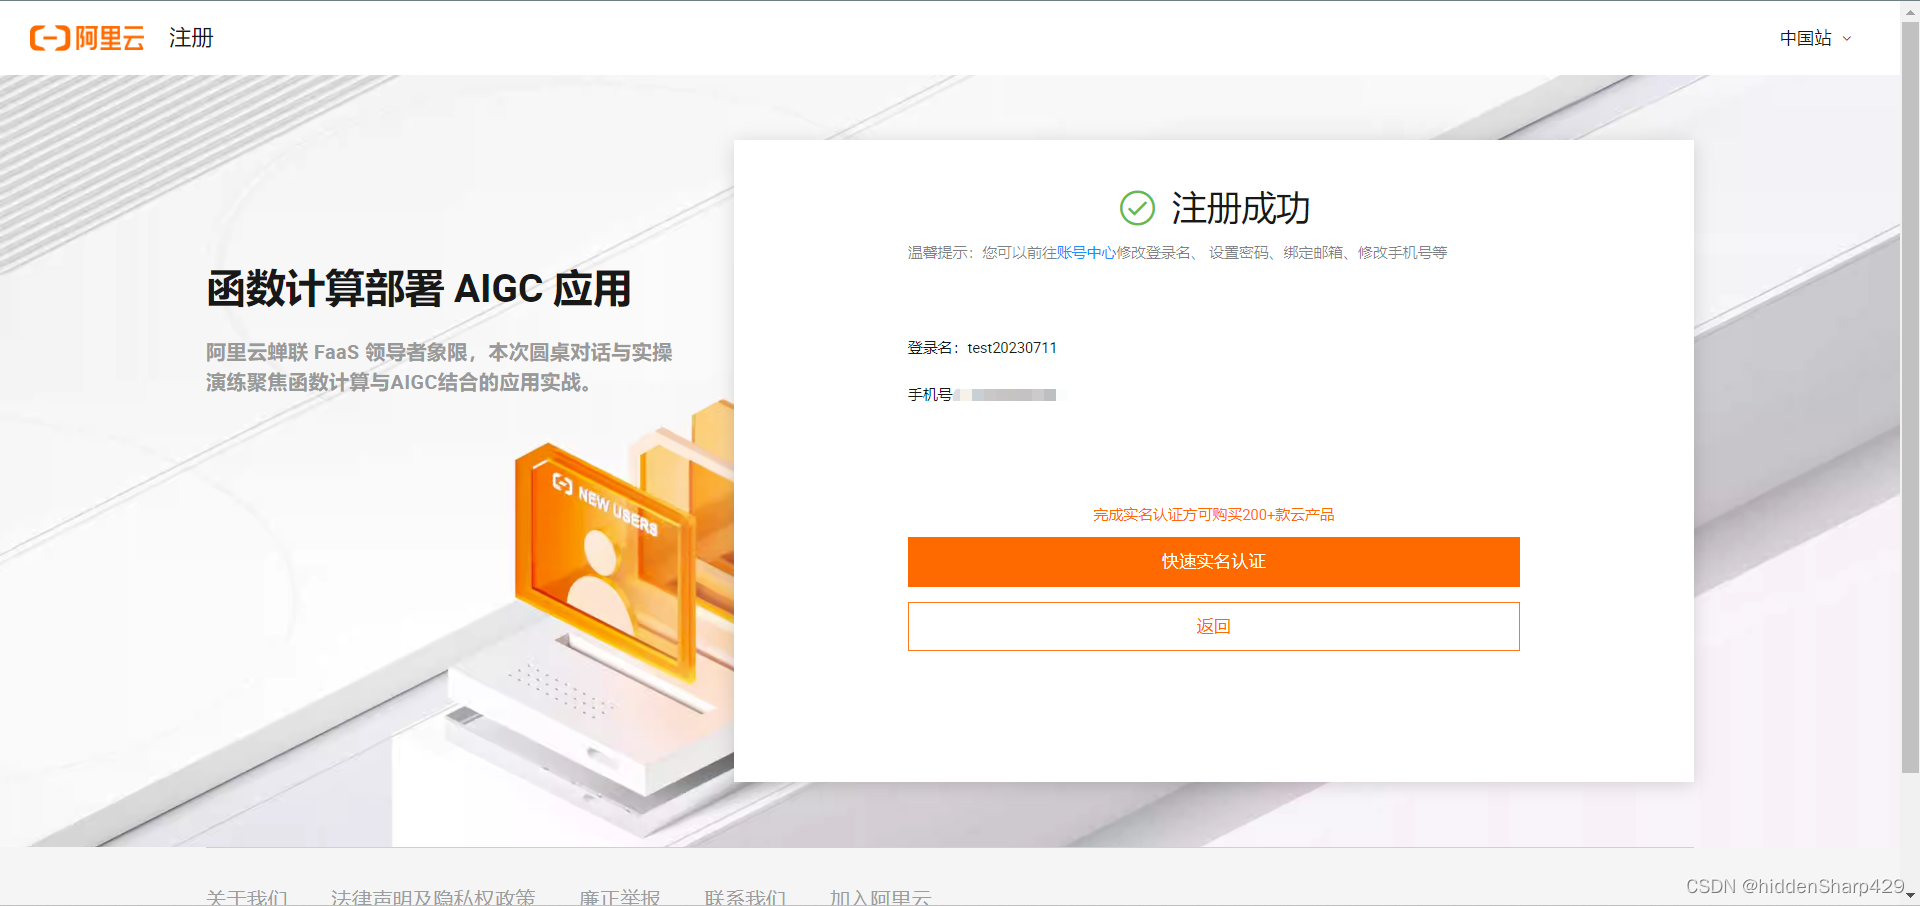Click the 注册 header title

click(x=191, y=38)
